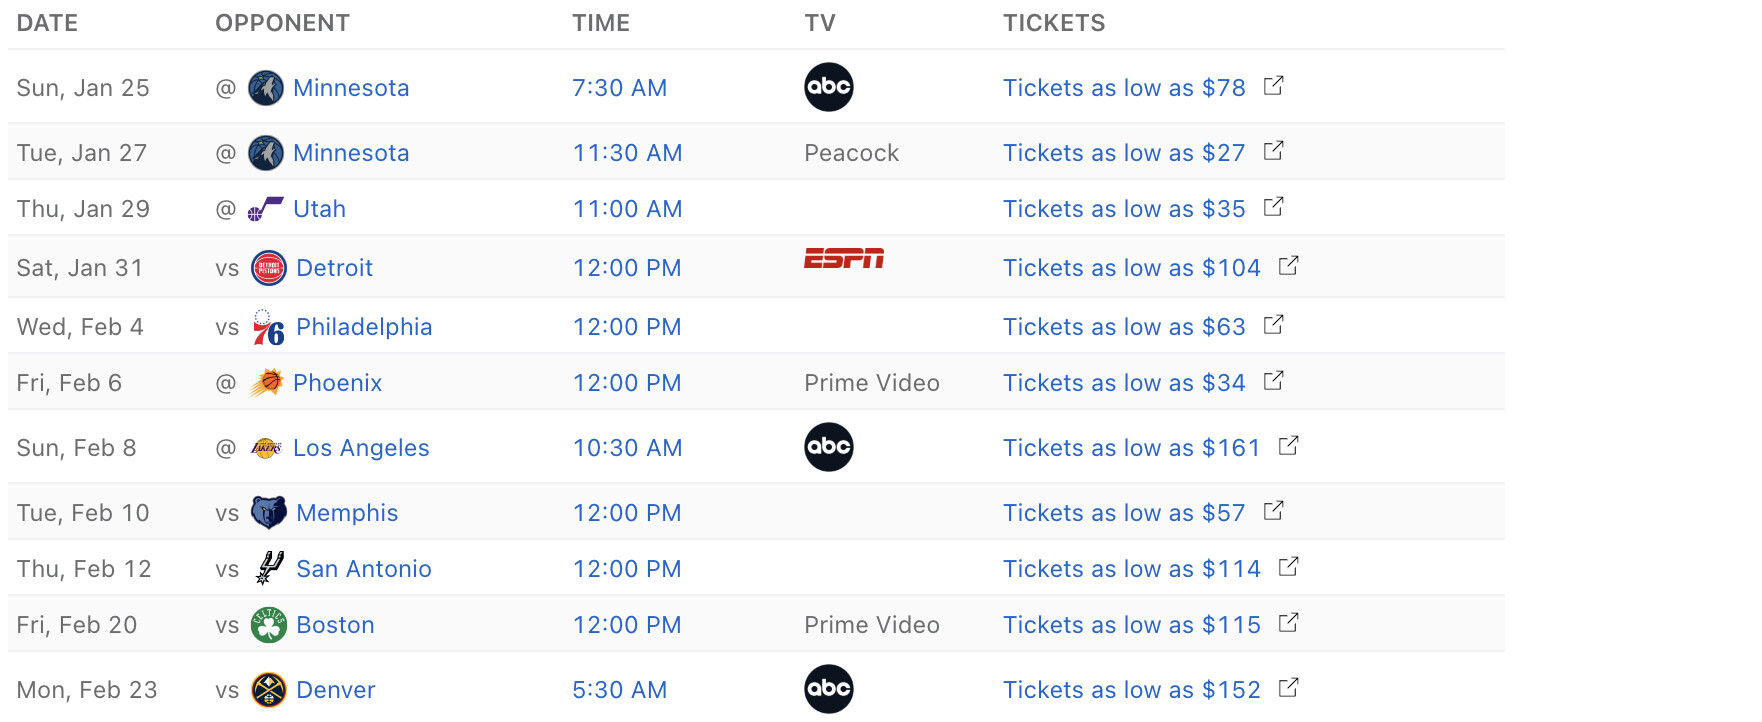Click the Los Angeles Lakers logo

point(266,448)
